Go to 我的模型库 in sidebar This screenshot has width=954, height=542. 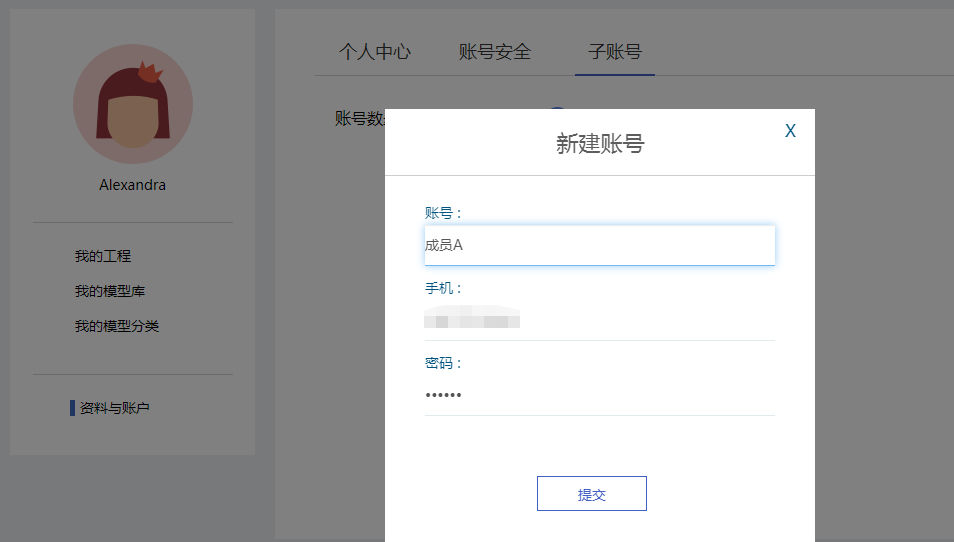(110, 291)
